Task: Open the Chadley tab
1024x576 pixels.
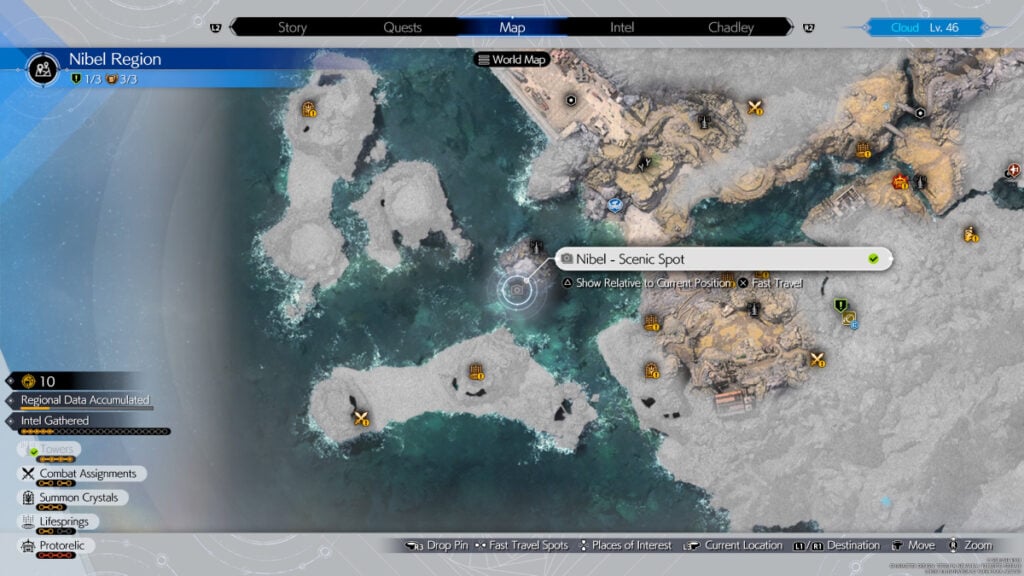Action: [730, 27]
